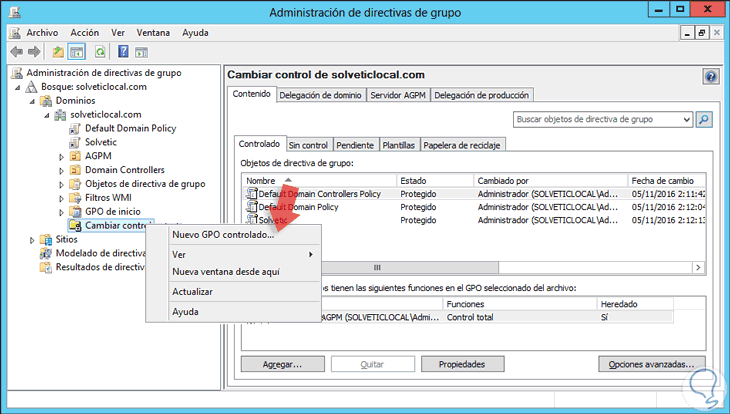Expand the Filtros WMI node
The height and width of the screenshot is (414, 730).
pyautogui.click(x=61, y=198)
